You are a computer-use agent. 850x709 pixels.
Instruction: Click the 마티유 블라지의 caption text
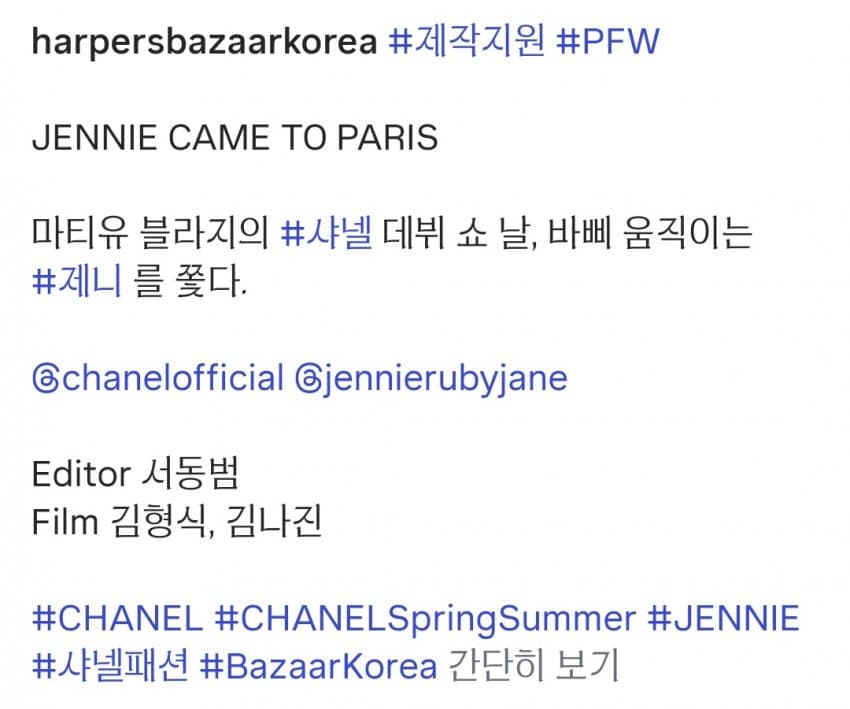[151, 234]
